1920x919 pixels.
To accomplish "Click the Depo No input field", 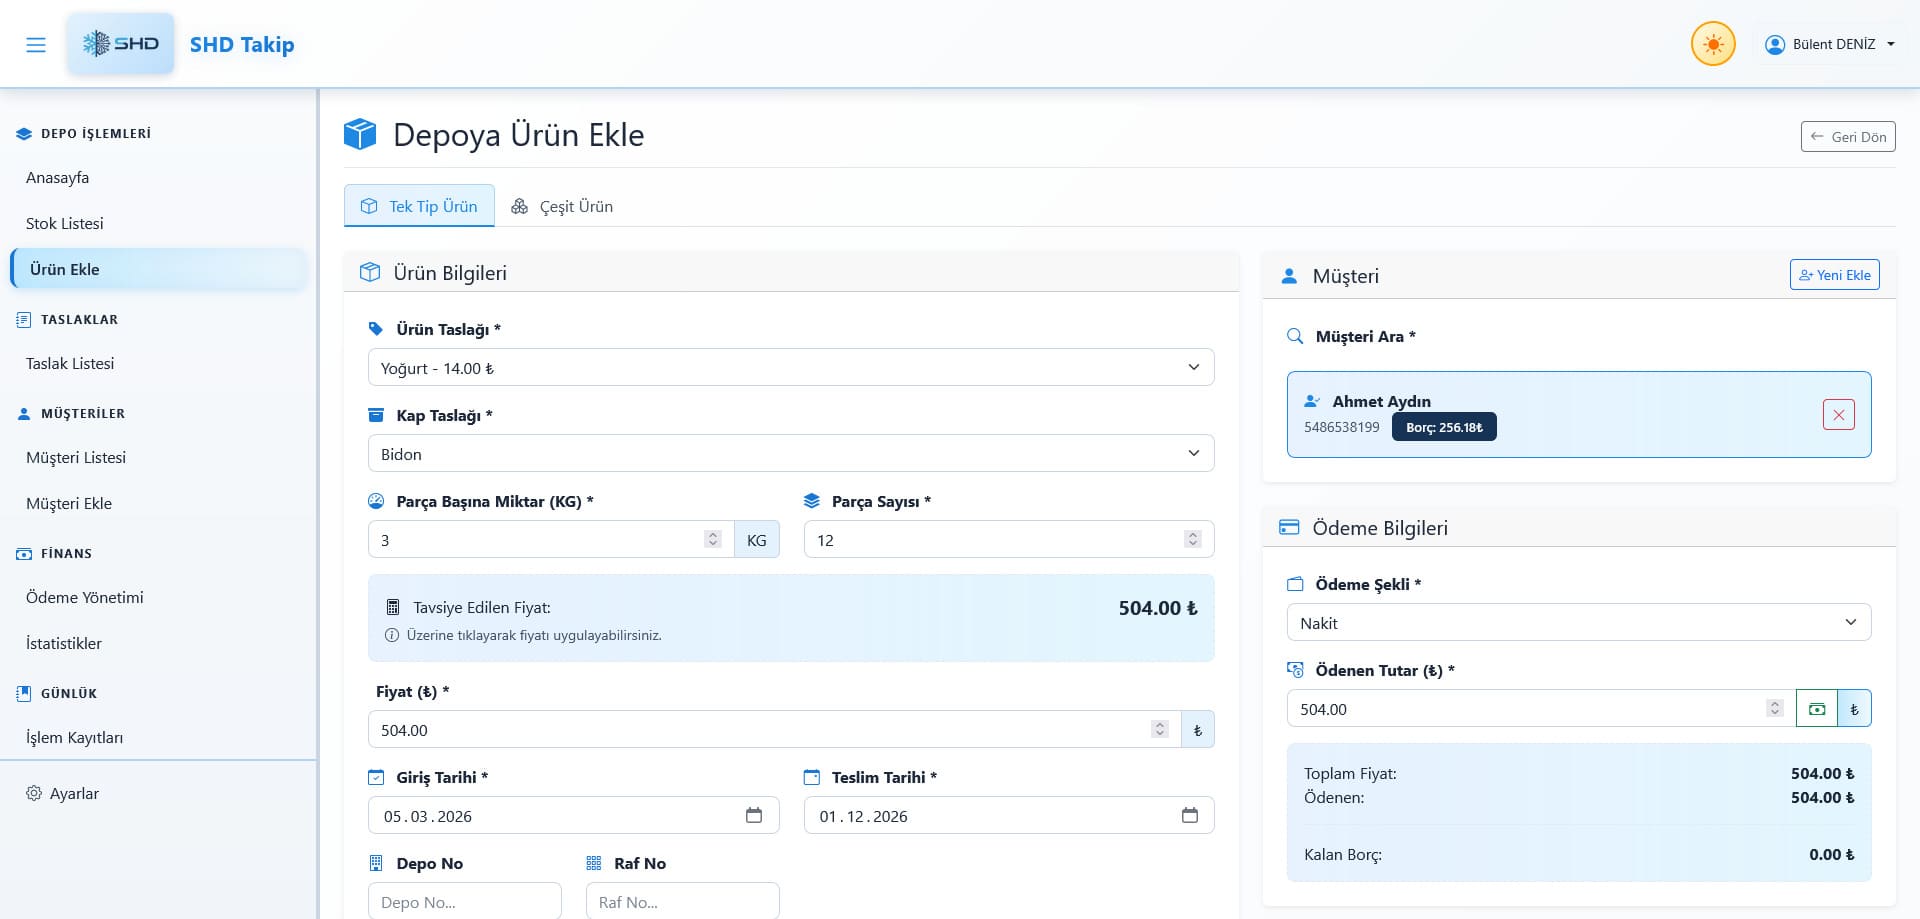I will pos(464,901).
